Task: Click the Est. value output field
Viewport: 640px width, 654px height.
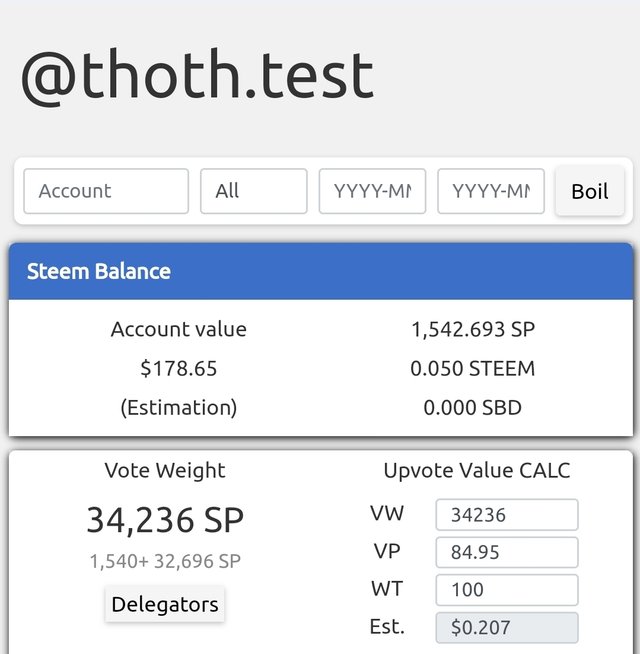Action: click(507, 628)
